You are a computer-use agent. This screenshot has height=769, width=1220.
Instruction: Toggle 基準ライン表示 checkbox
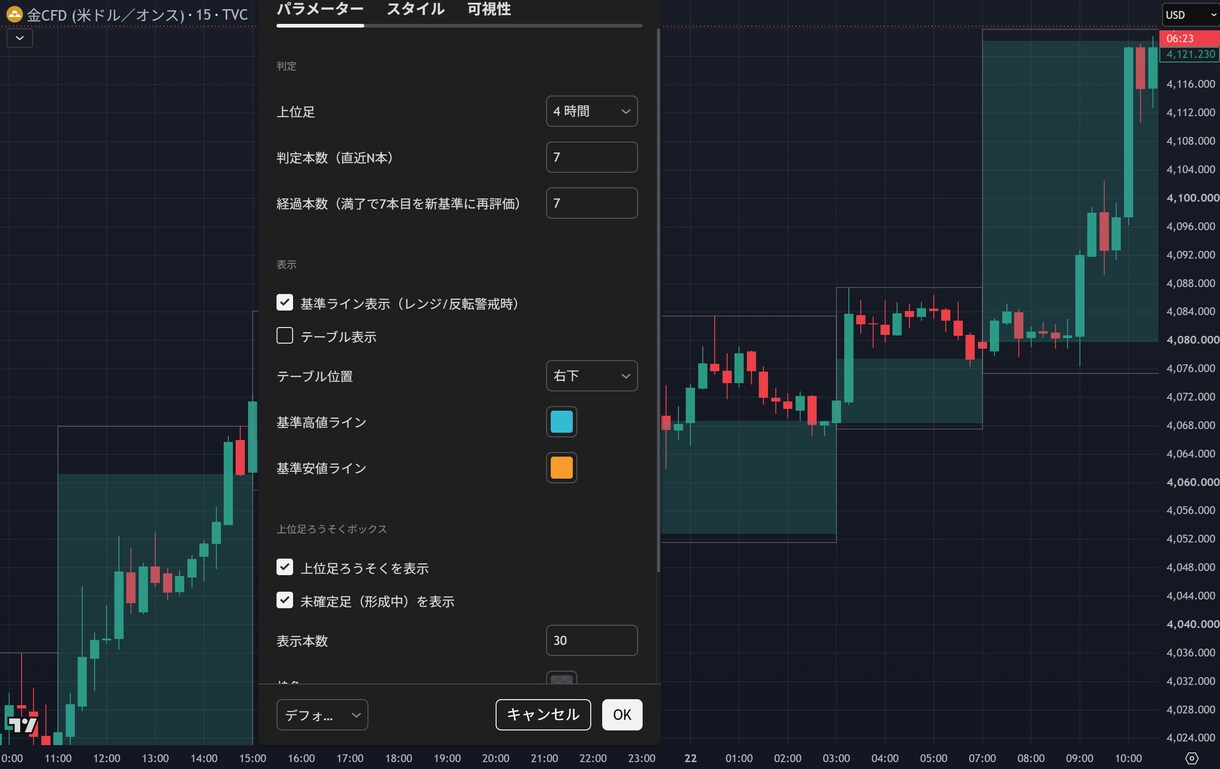click(285, 303)
